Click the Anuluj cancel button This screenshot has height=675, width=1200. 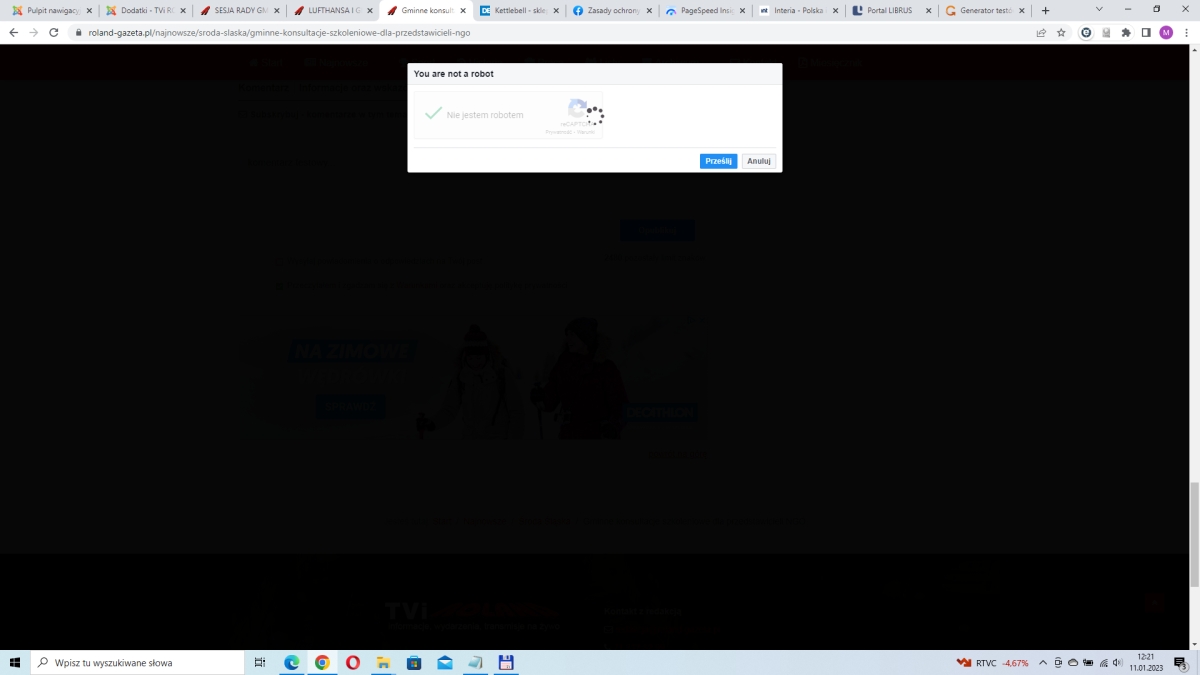pos(759,161)
